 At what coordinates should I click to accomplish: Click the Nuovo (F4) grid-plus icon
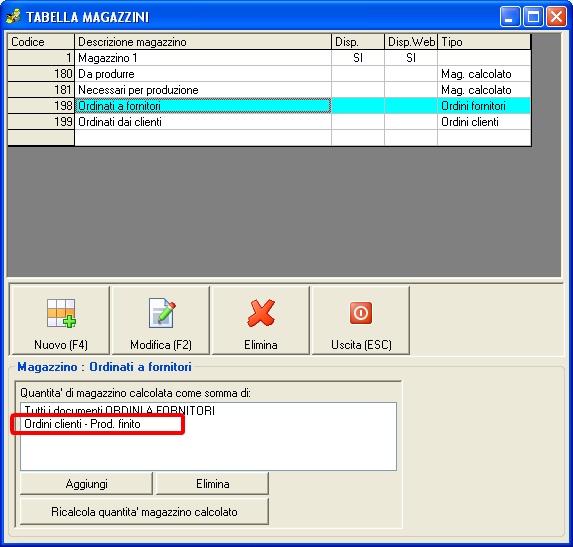(x=61, y=313)
